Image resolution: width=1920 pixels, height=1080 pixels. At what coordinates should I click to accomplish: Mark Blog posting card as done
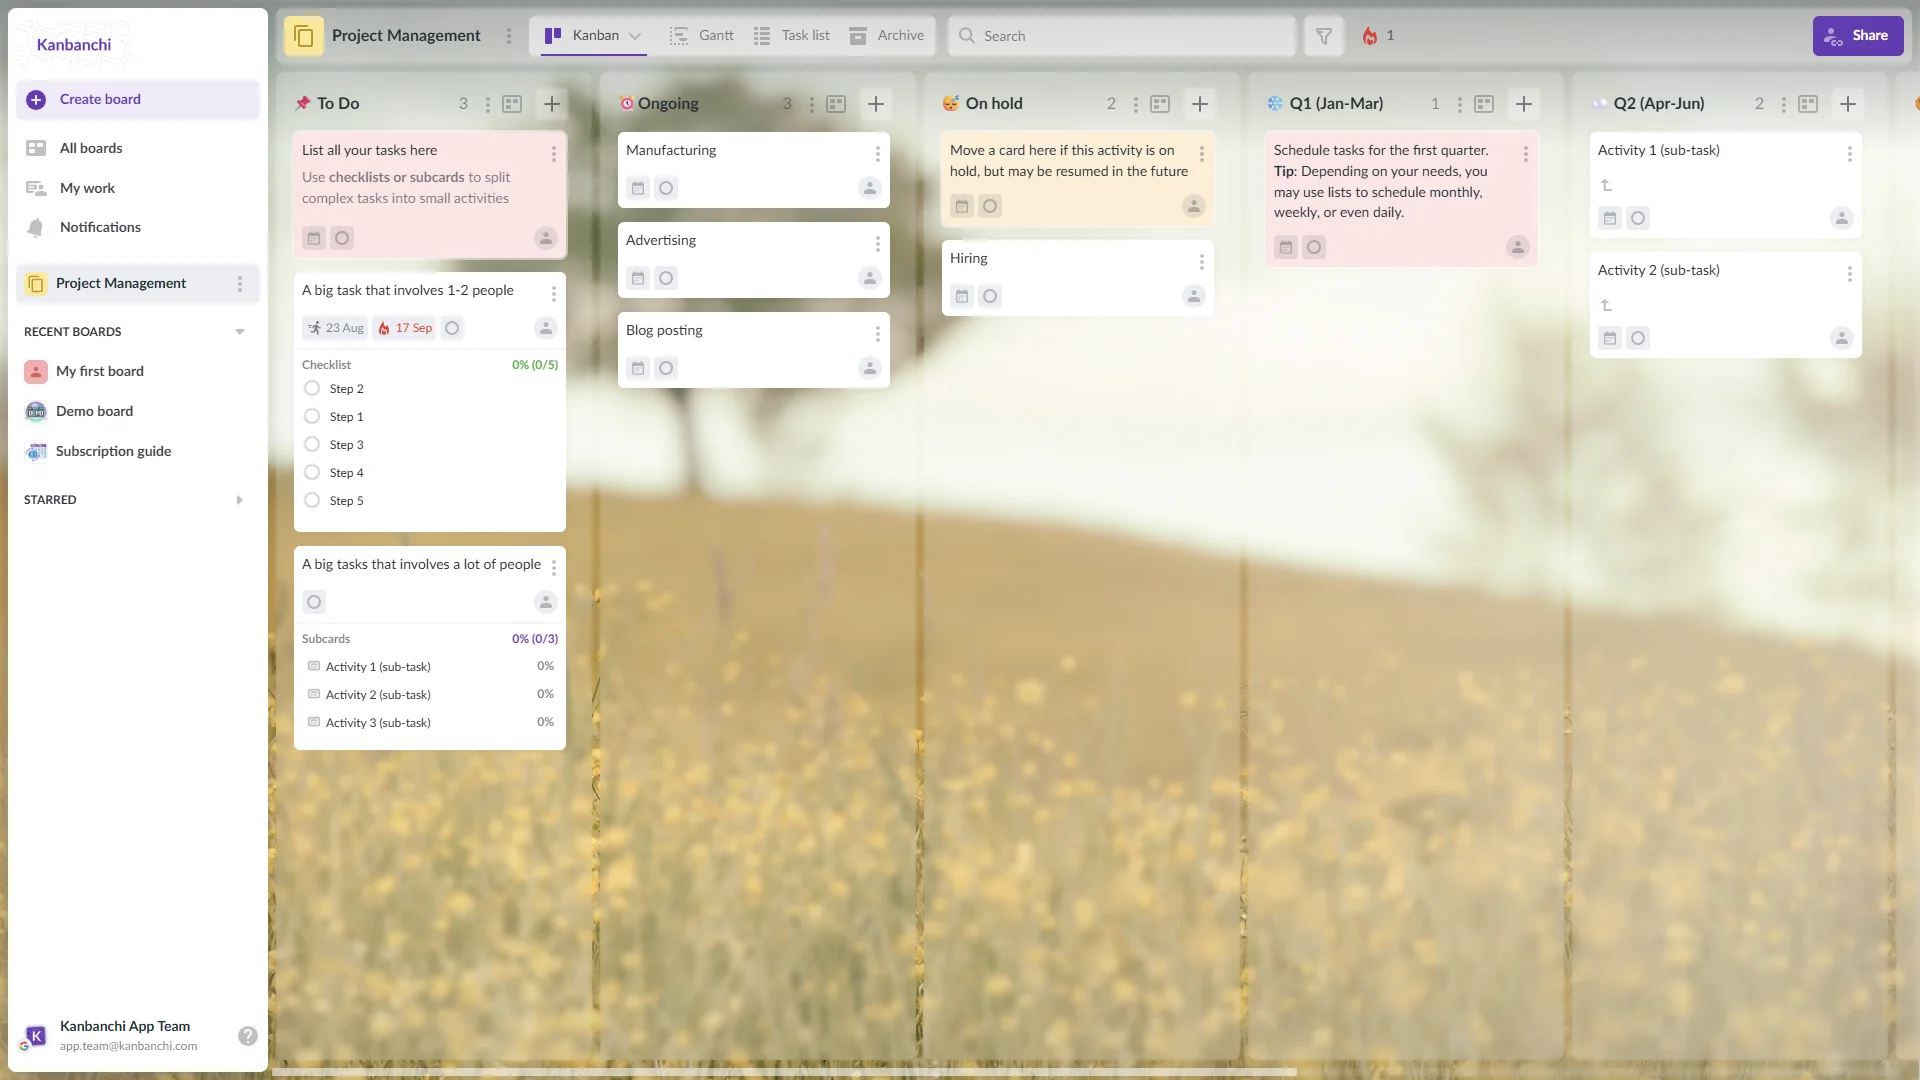(666, 368)
